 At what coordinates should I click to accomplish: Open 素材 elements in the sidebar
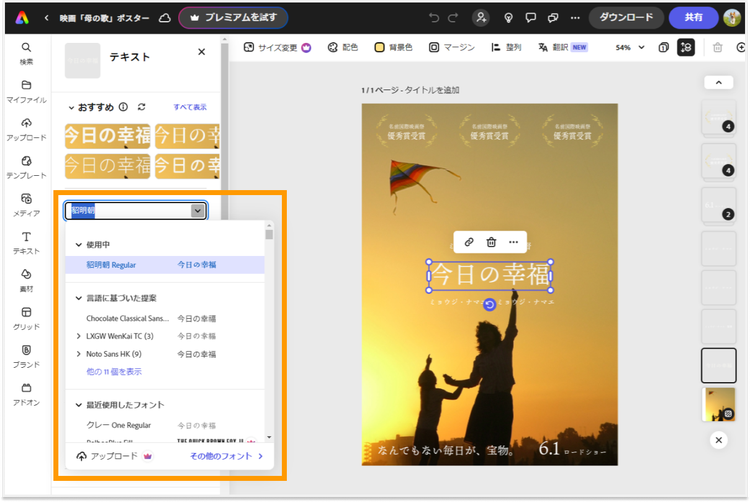pyautogui.click(x=26, y=280)
